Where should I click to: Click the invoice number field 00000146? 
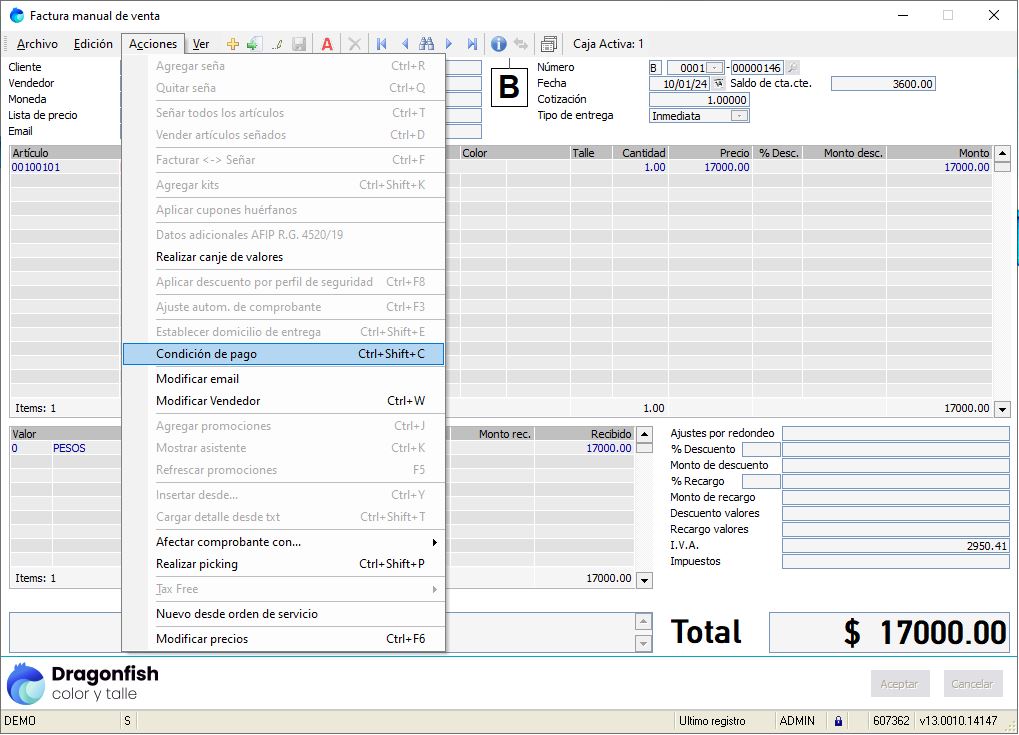pyautogui.click(x=757, y=68)
